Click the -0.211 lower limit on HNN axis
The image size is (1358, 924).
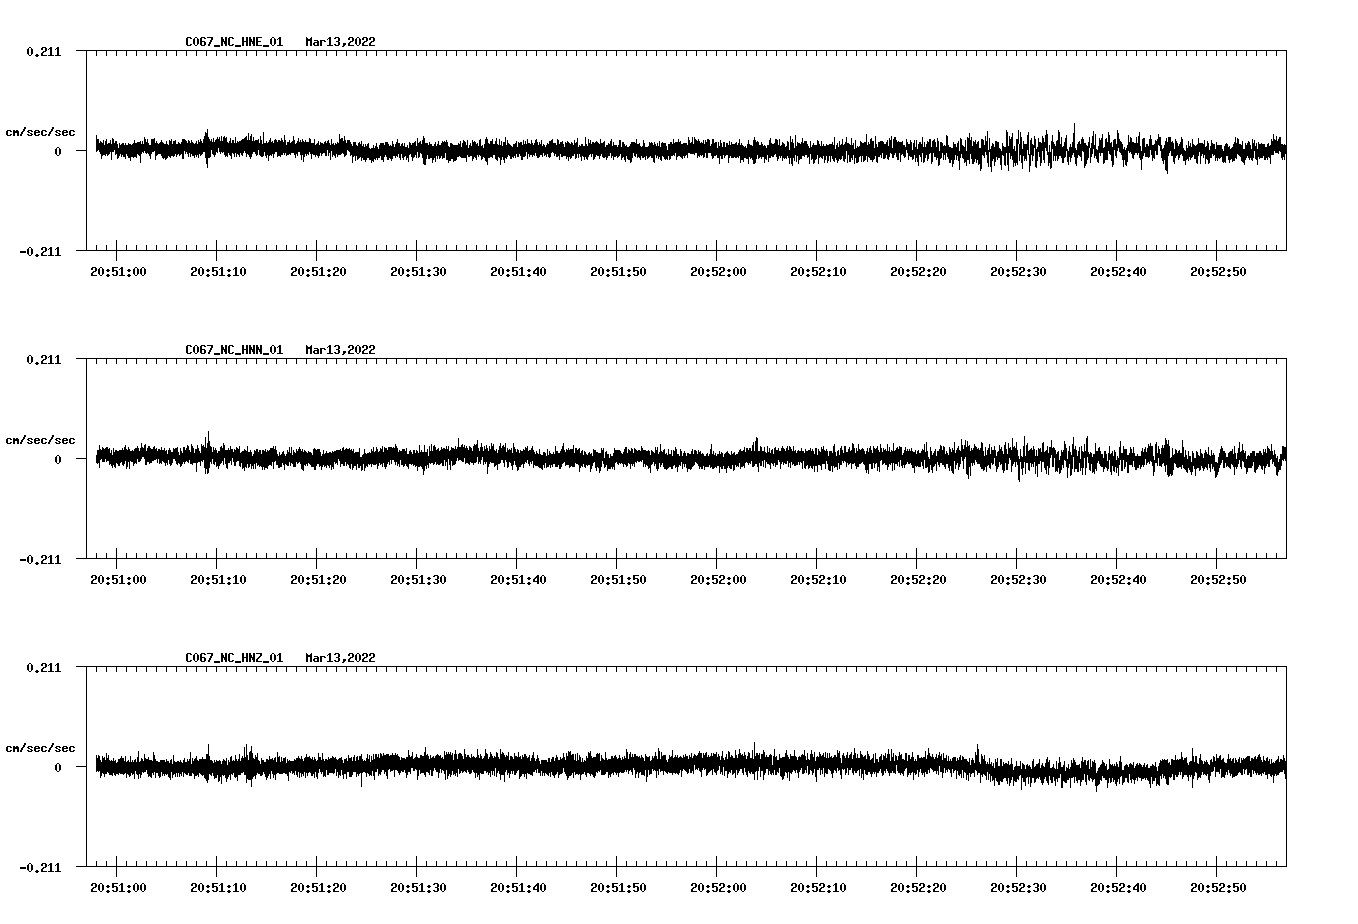click(40, 560)
